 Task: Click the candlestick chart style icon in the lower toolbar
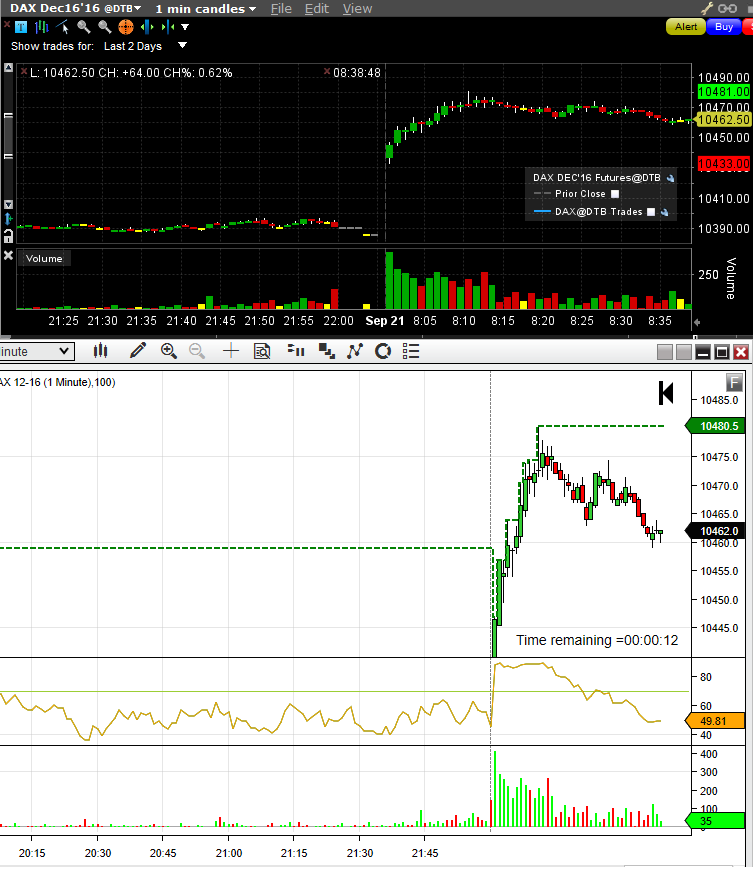pos(100,351)
